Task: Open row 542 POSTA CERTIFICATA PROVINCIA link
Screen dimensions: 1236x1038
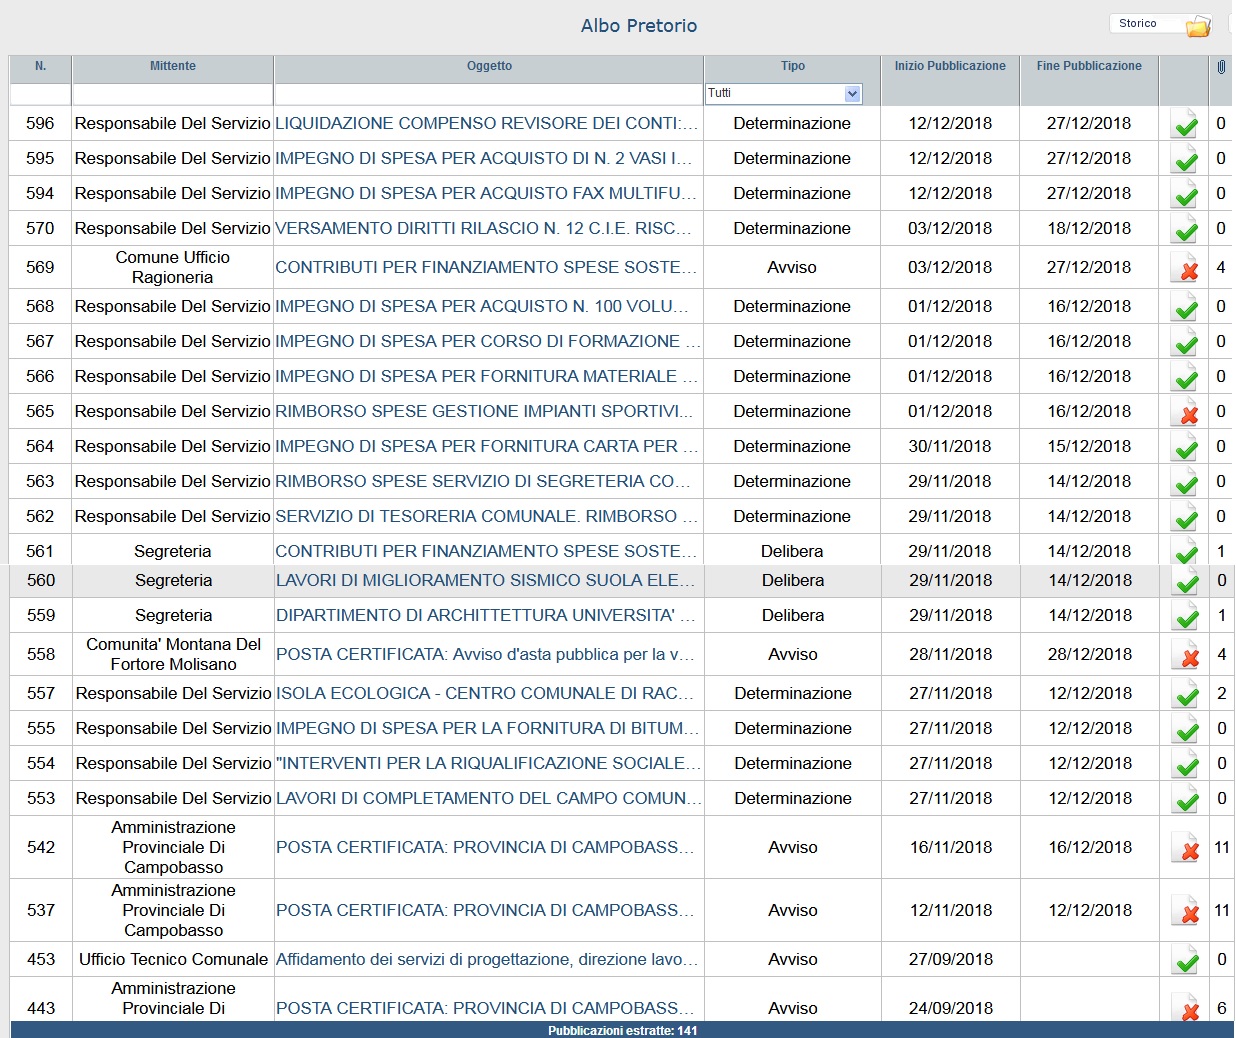Action: pos(485,847)
